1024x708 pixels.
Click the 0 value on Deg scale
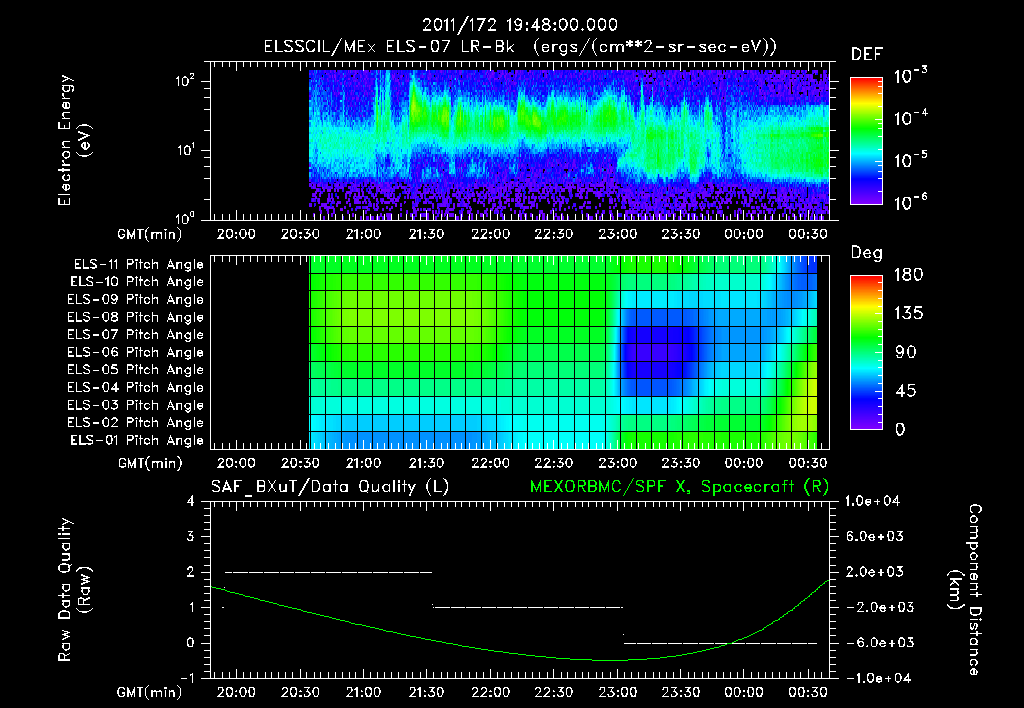click(900, 429)
